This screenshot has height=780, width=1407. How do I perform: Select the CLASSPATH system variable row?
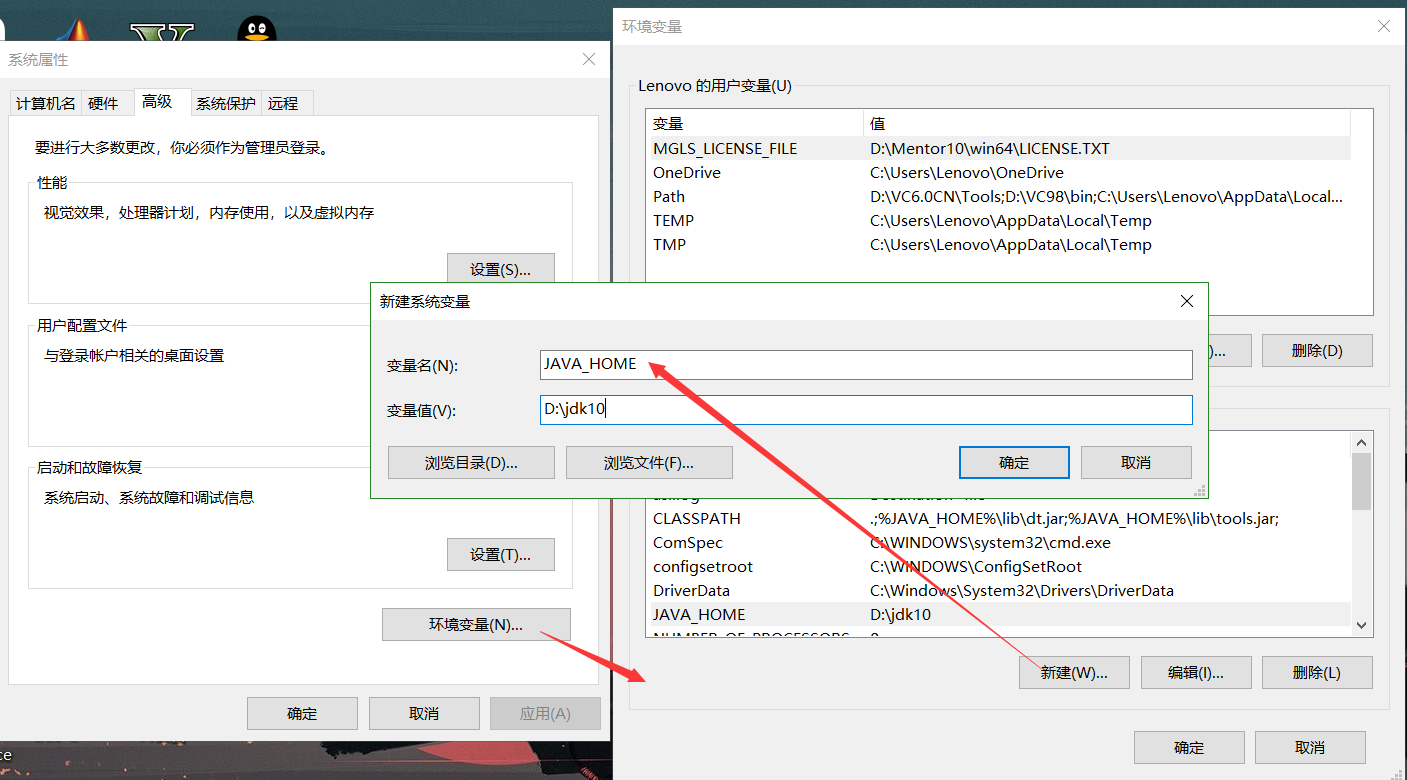pyautogui.click(x=998, y=518)
